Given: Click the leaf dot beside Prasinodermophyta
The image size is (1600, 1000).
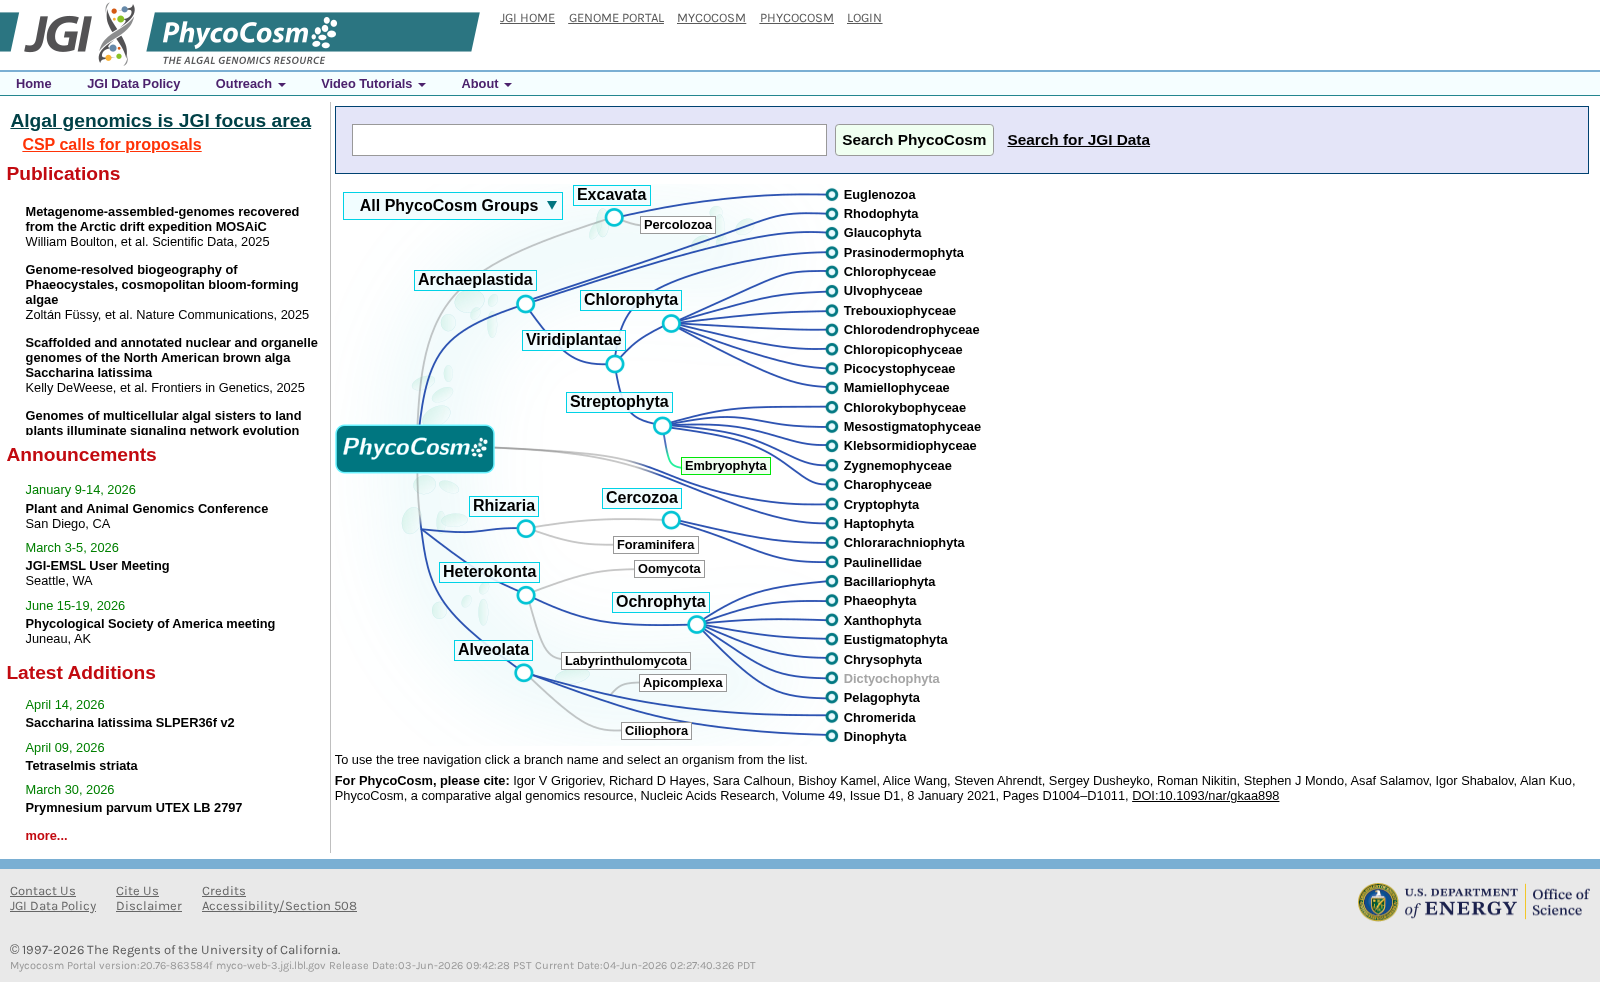Looking at the screenshot, I should 832,253.
